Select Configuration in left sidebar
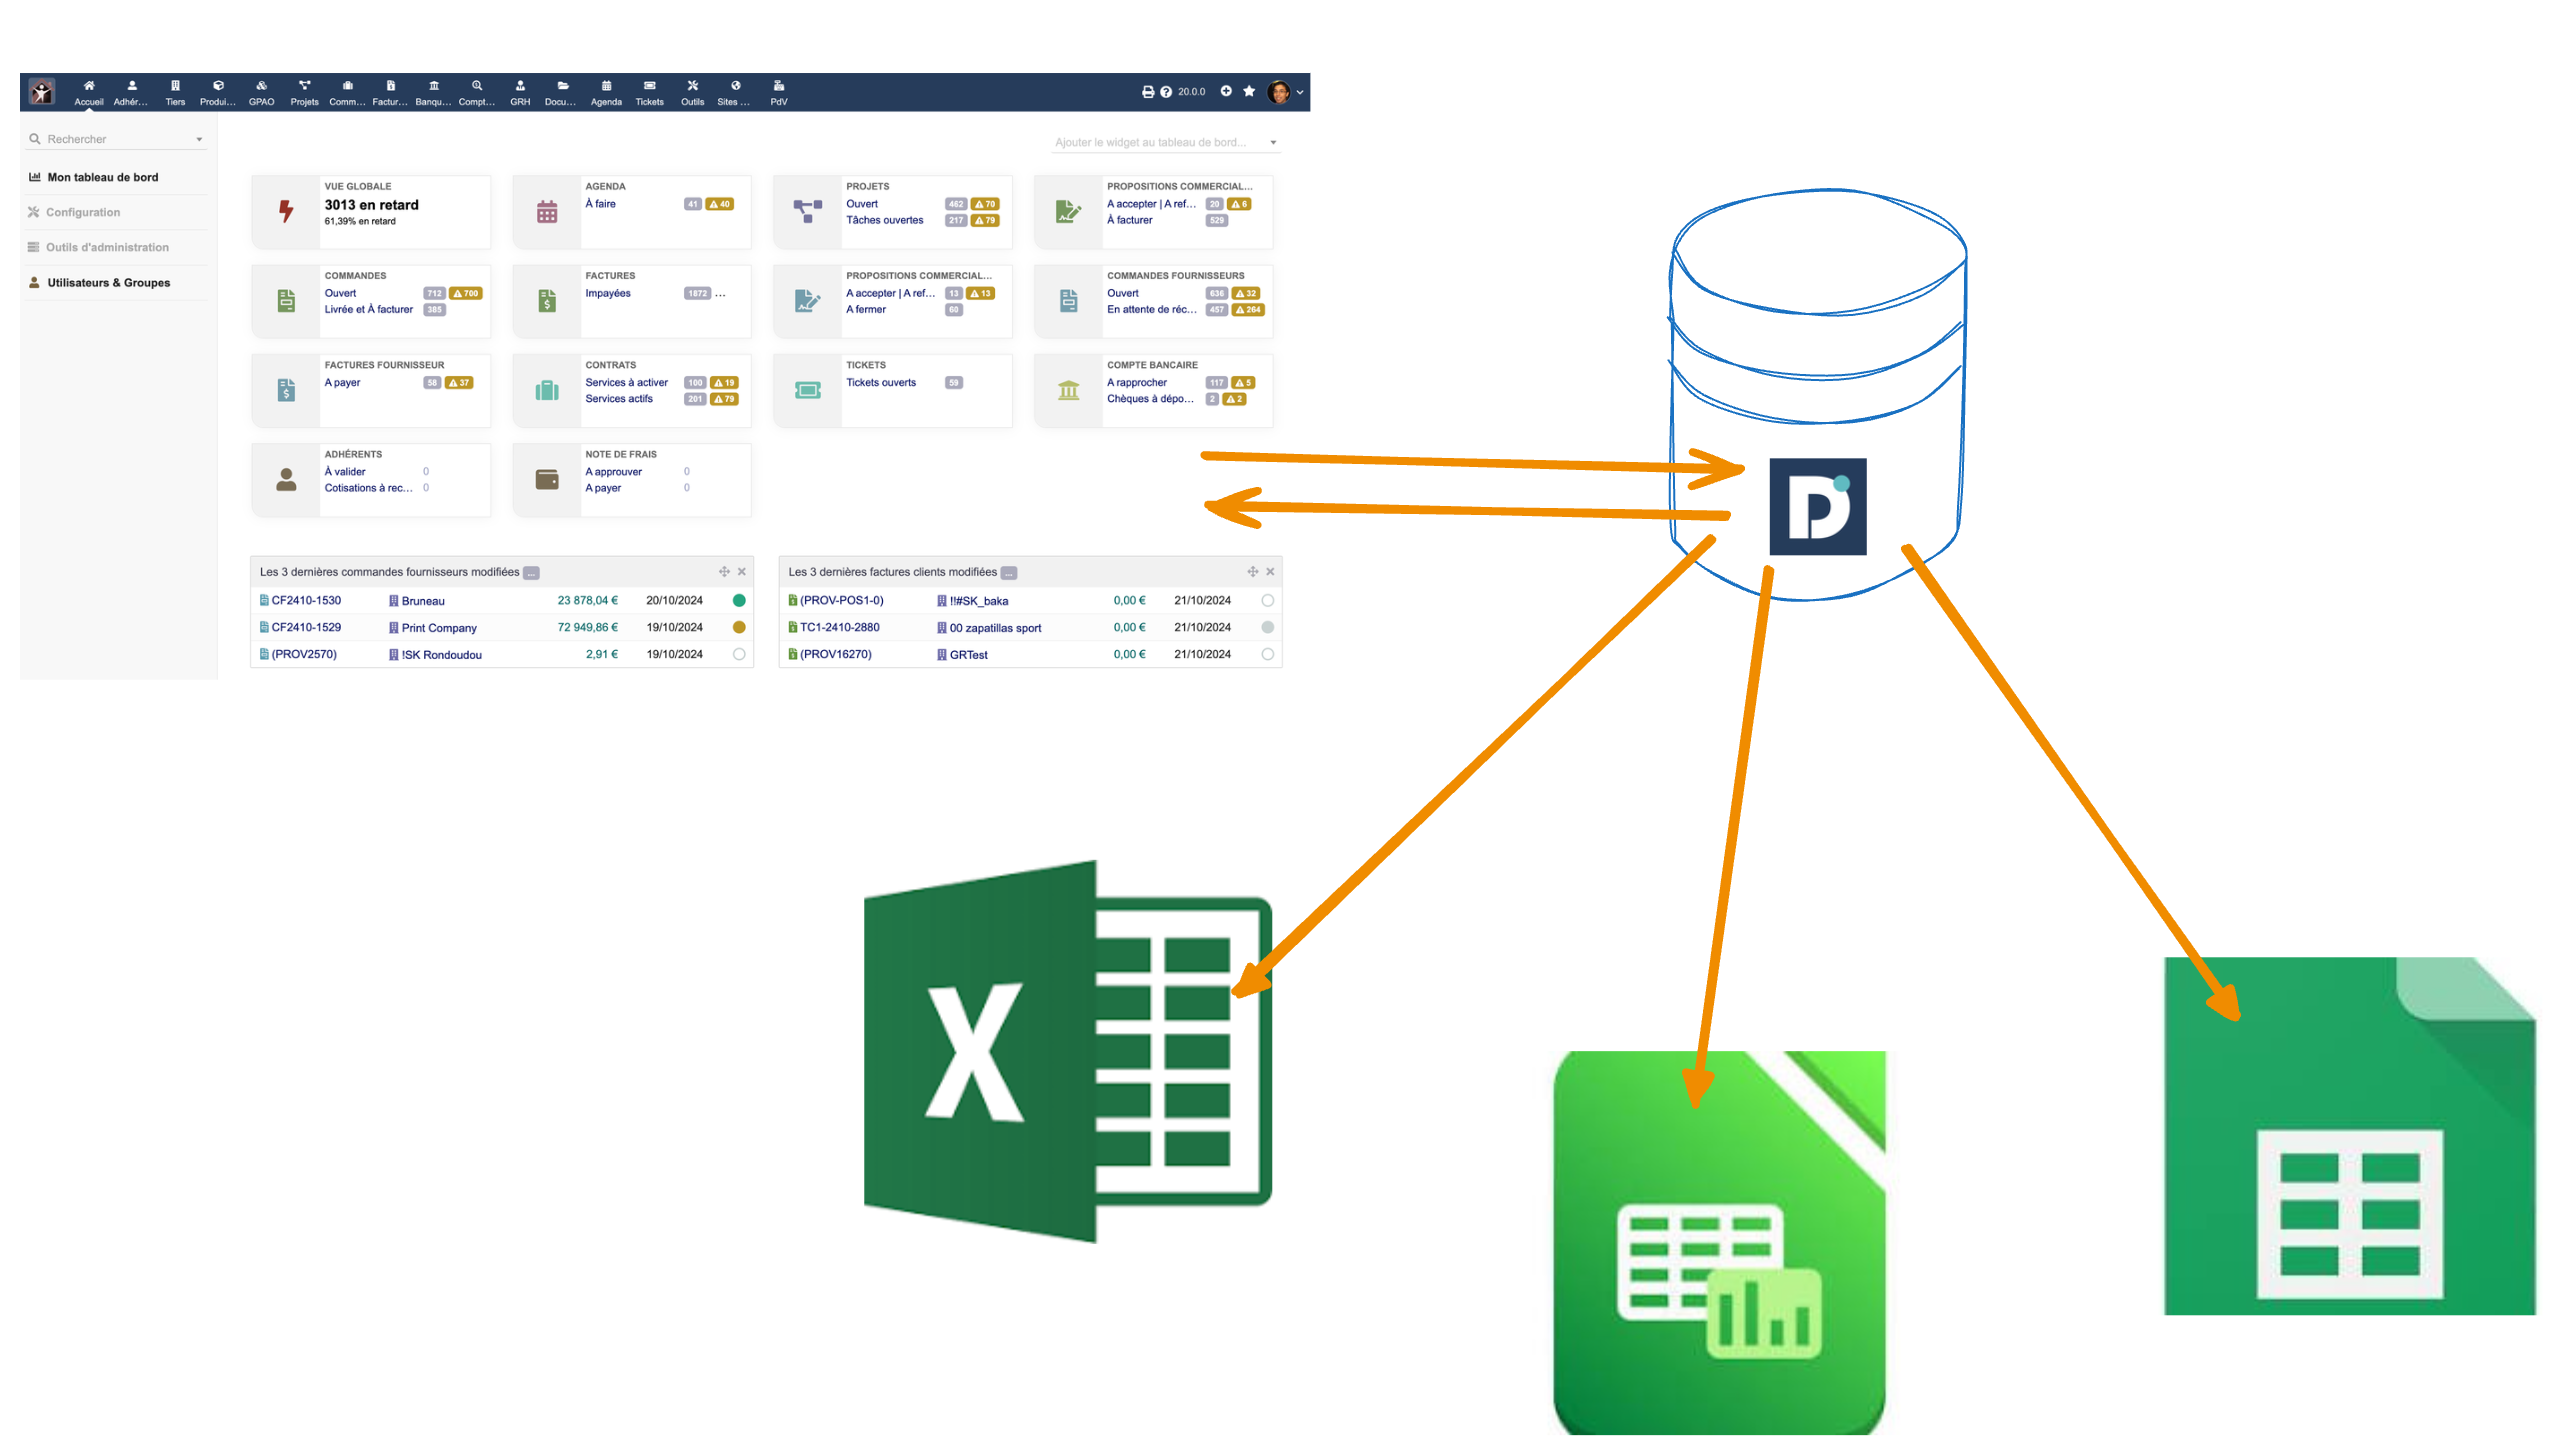The width and height of the screenshot is (2562, 1455). (83, 212)
